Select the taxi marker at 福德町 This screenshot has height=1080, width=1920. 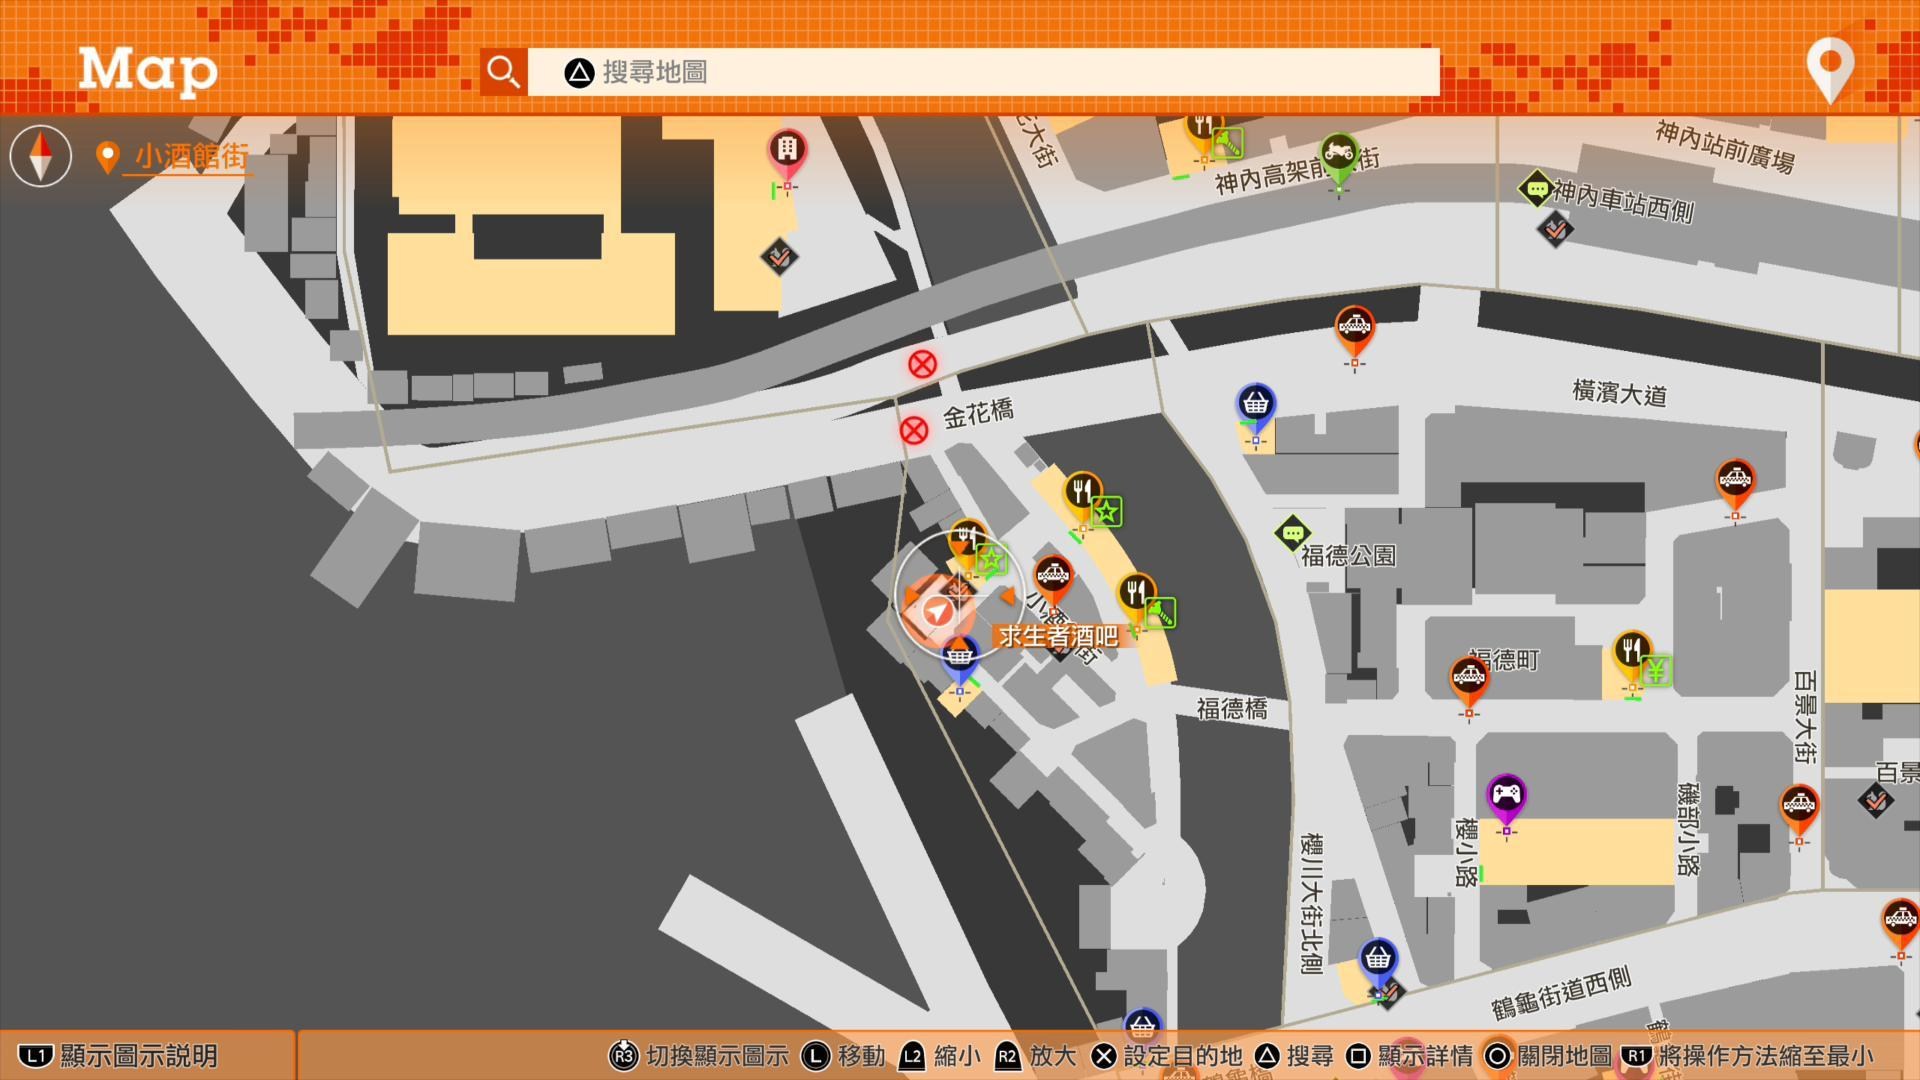[1469, 683]
